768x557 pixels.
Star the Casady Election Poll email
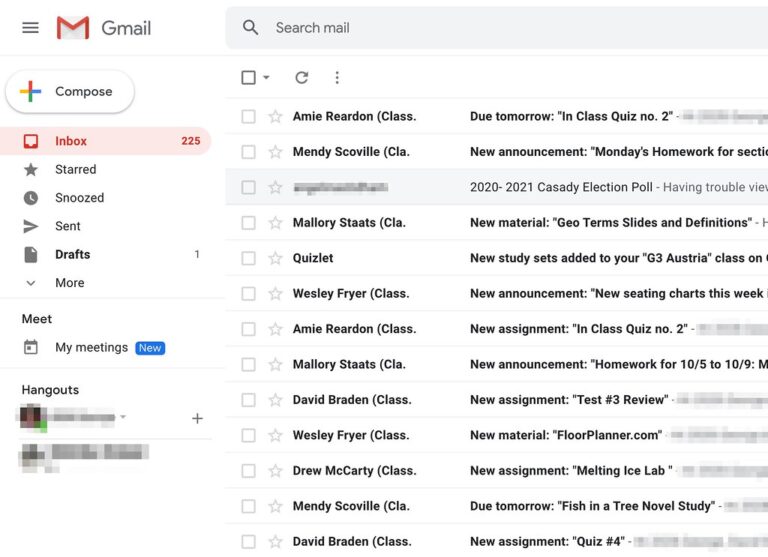(x=275, y=187)
